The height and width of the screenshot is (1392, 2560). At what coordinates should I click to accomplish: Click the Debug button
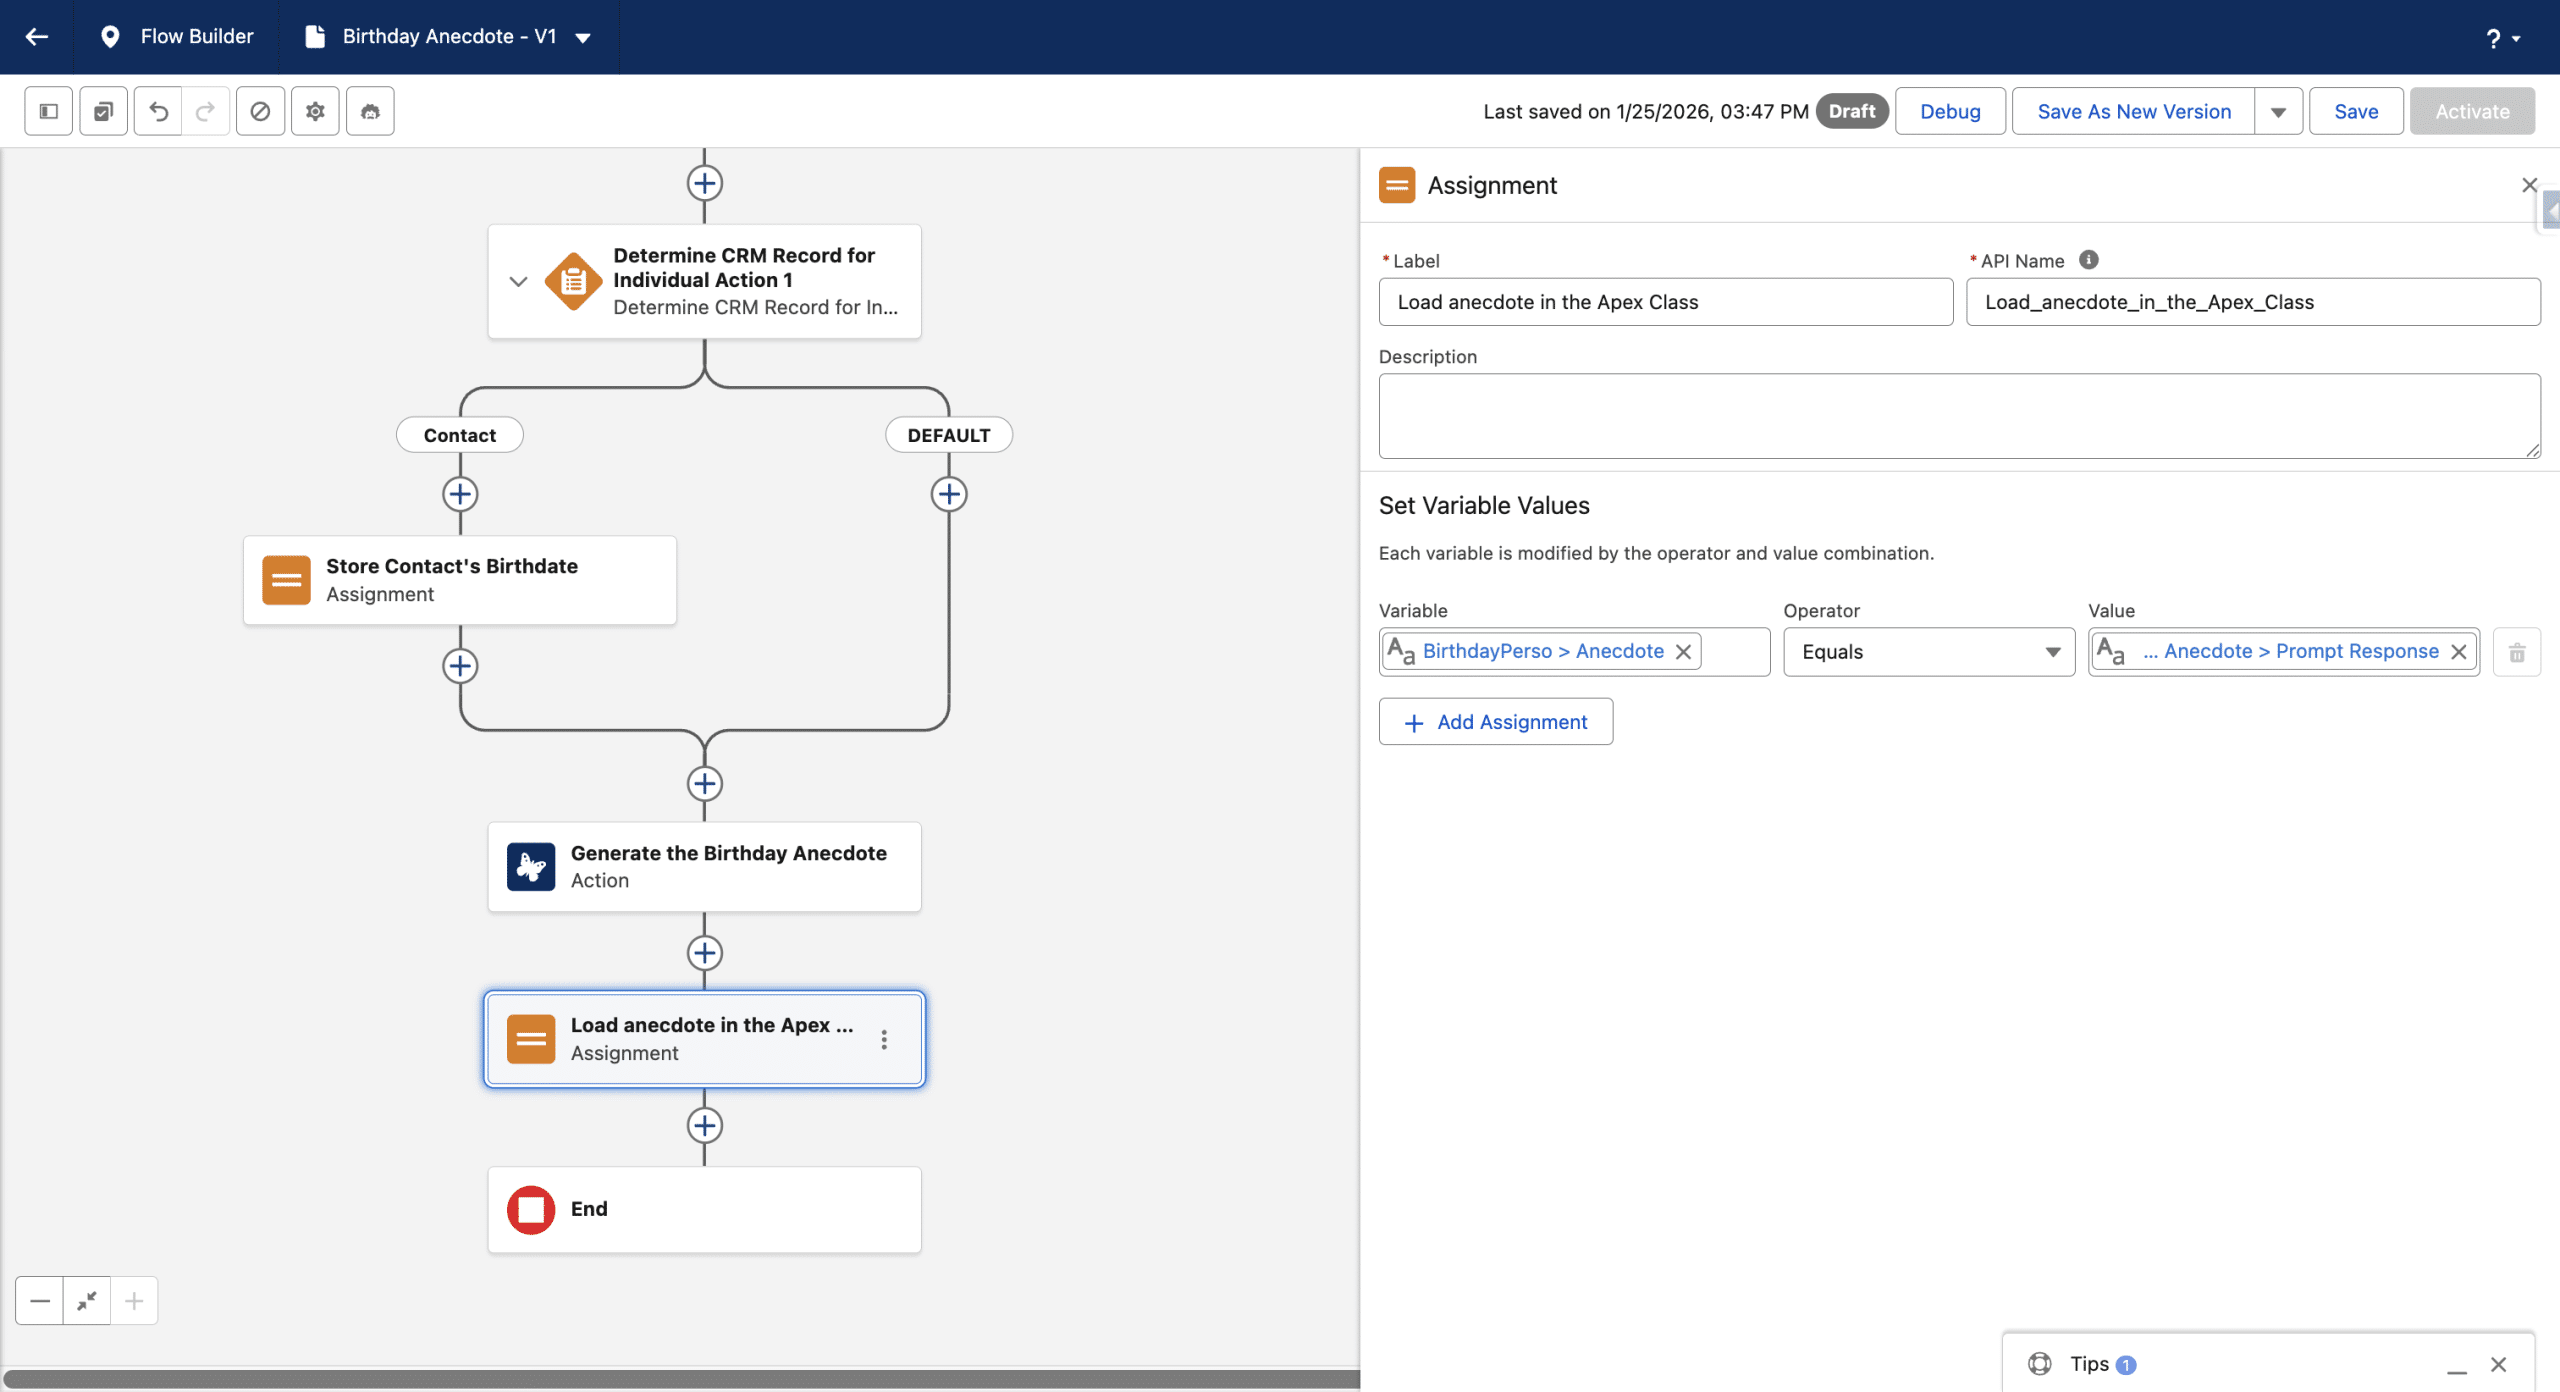click(x=1949, y=112)
